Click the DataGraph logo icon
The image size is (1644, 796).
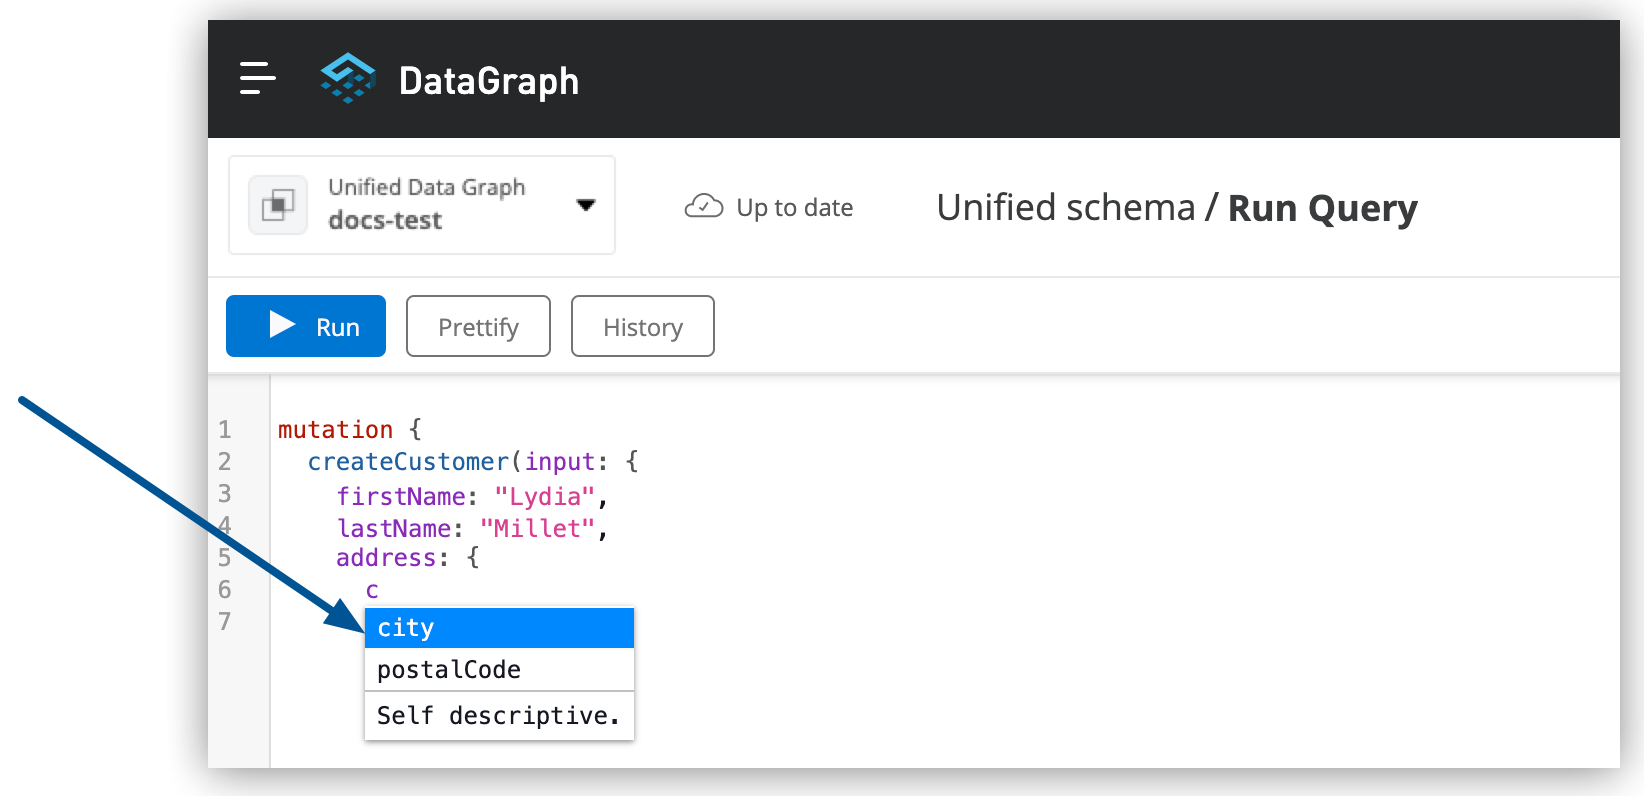[x=347, y=78]
